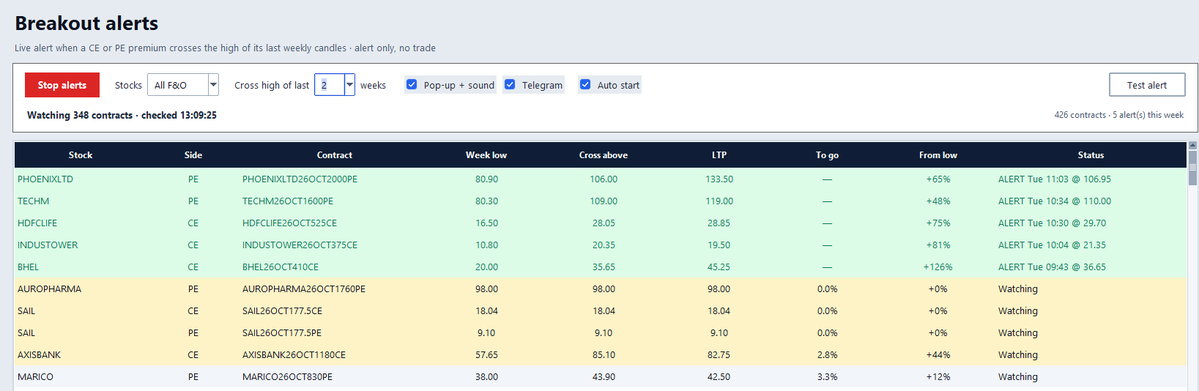1199x391 pixels.
Task: Click contract SAIL26OCT177.5CE
Action: point(283,311)
